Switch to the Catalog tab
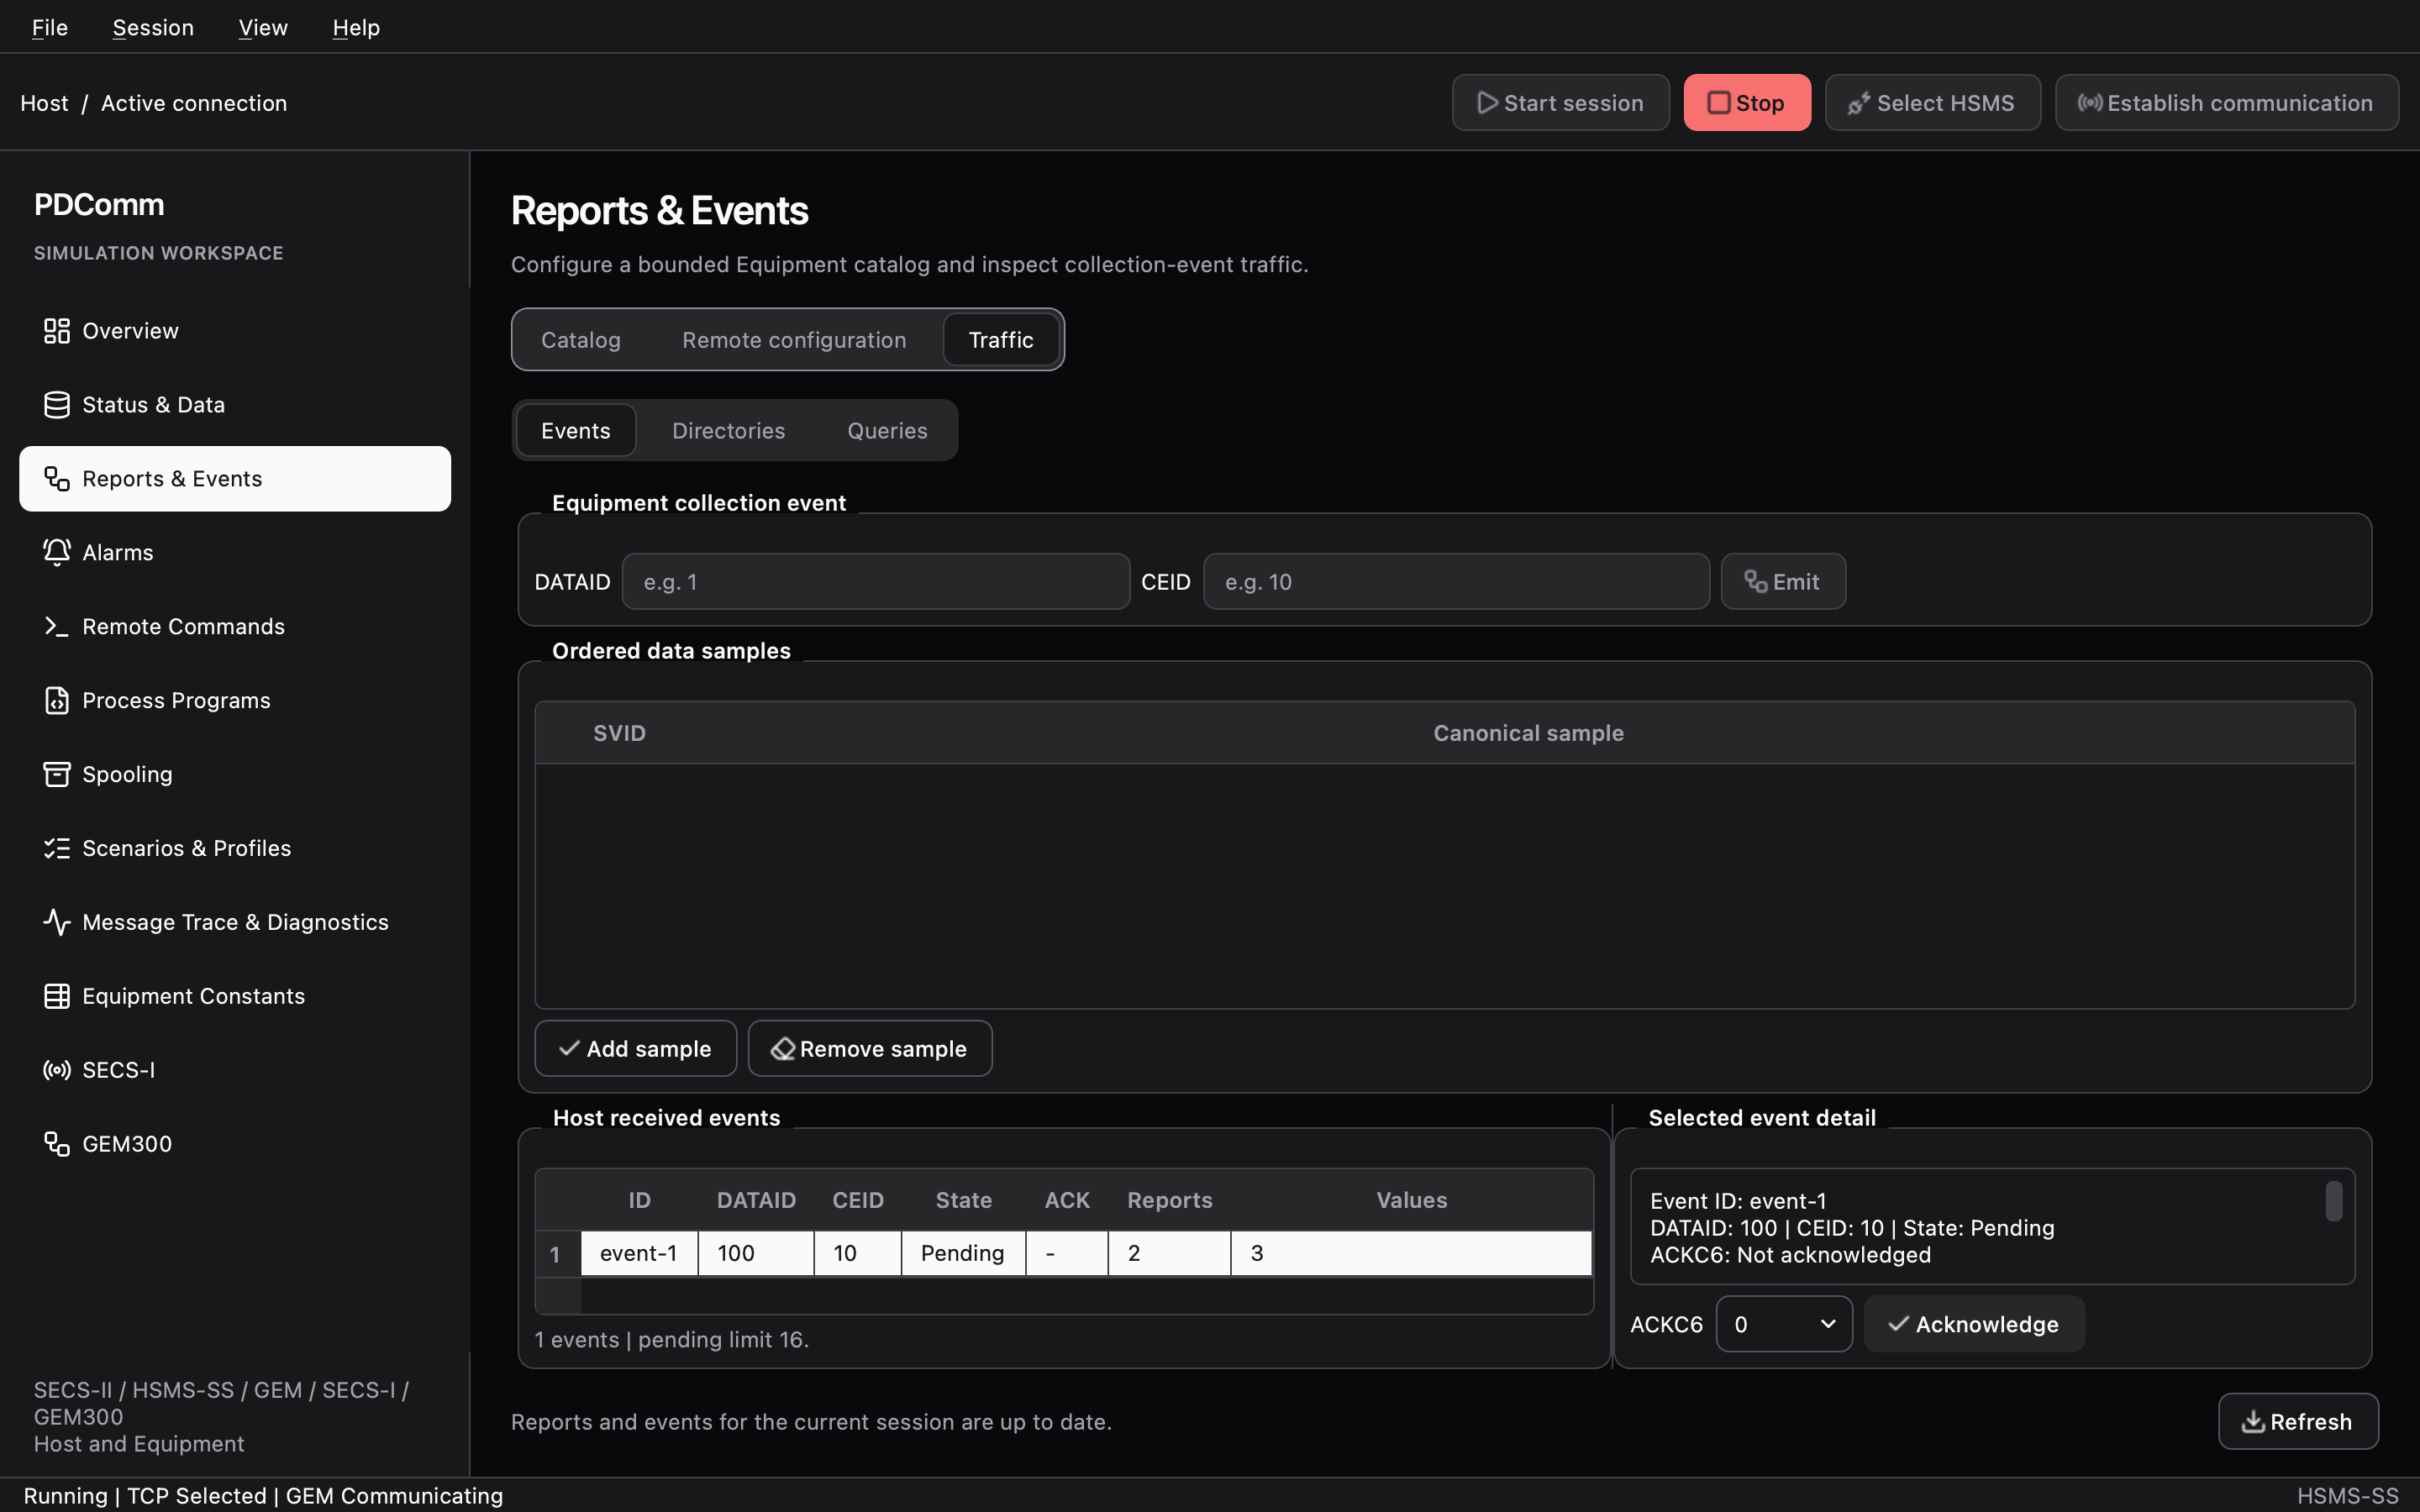 [x=581, y=340]
